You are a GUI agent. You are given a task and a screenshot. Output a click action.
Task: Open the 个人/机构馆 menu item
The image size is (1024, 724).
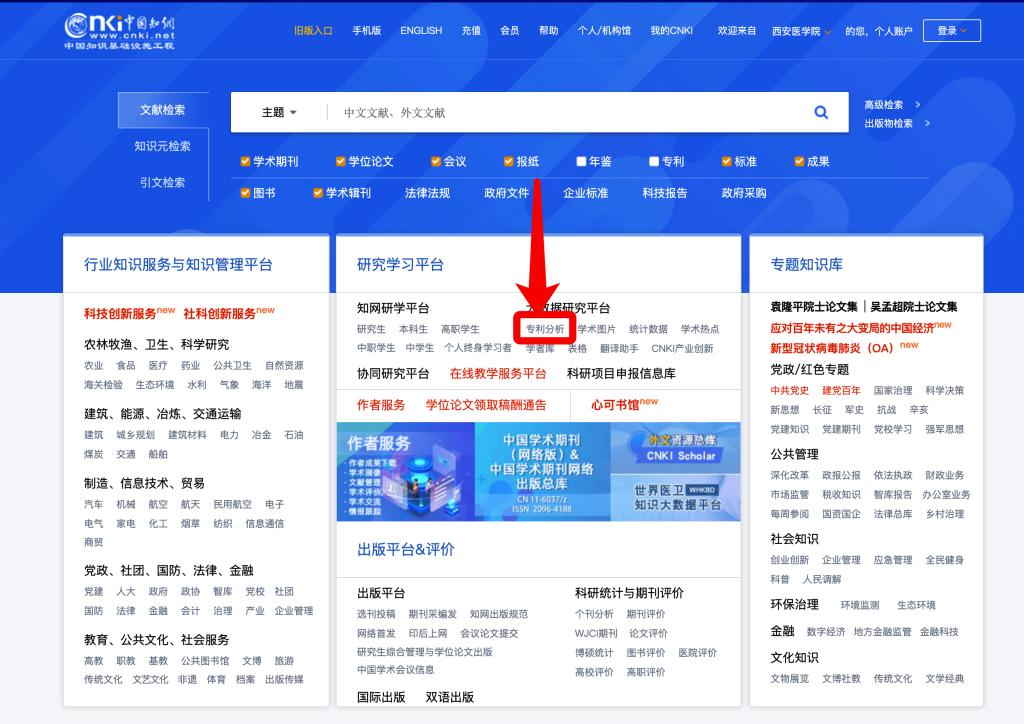click(x=604, y=31)
